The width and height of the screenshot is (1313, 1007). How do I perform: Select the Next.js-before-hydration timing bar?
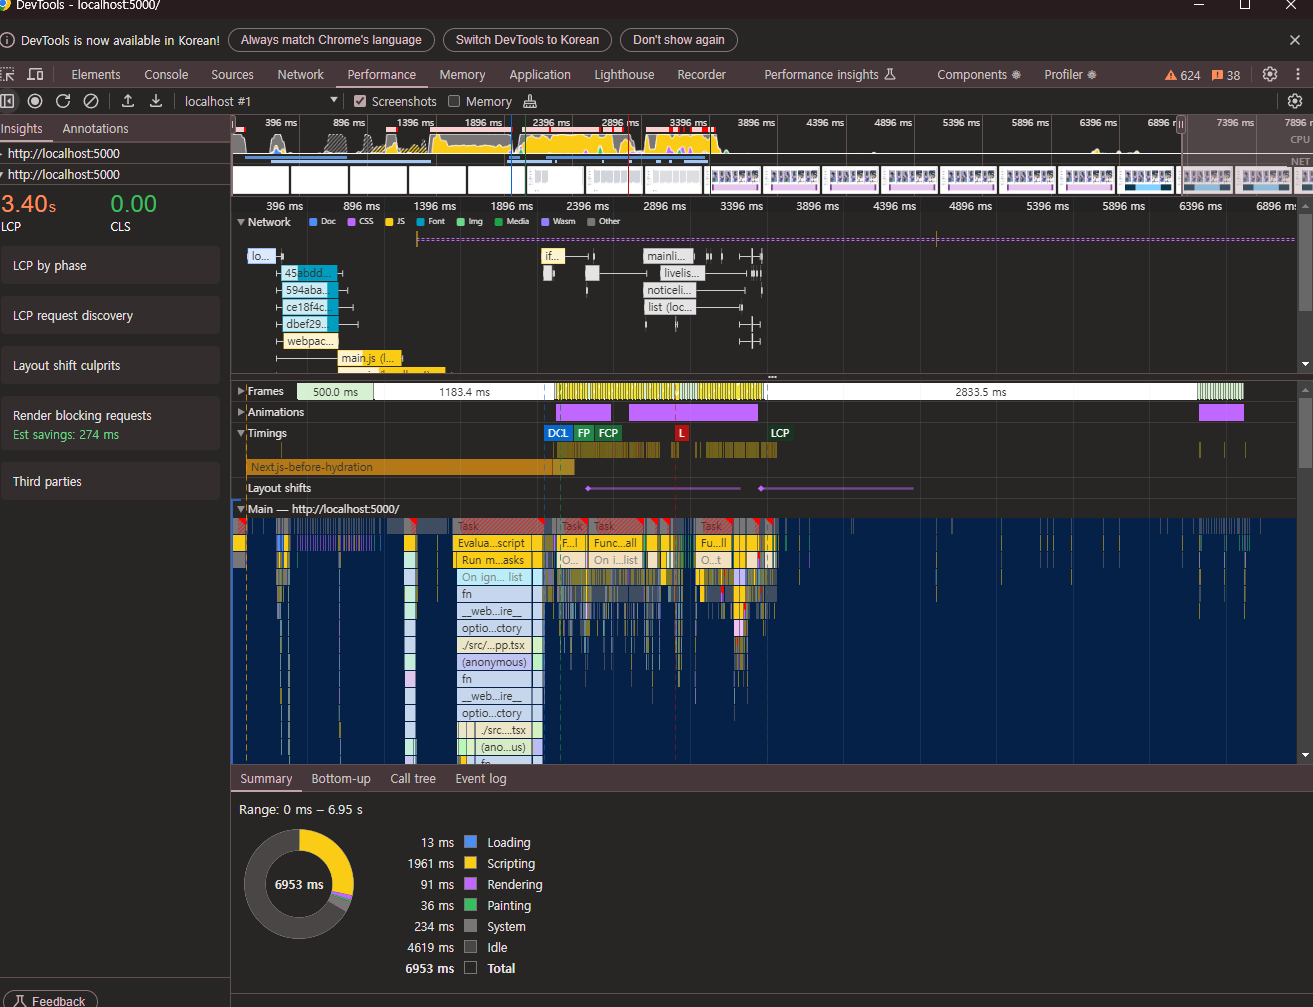pos(410,467)
